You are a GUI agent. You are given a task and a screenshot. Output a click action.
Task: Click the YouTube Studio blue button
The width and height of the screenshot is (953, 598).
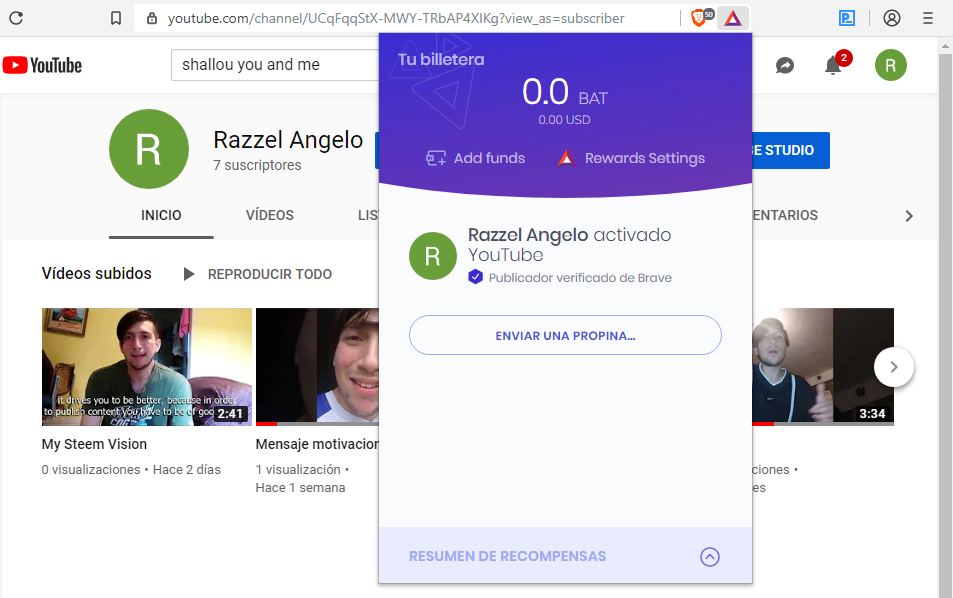(791, 150)
